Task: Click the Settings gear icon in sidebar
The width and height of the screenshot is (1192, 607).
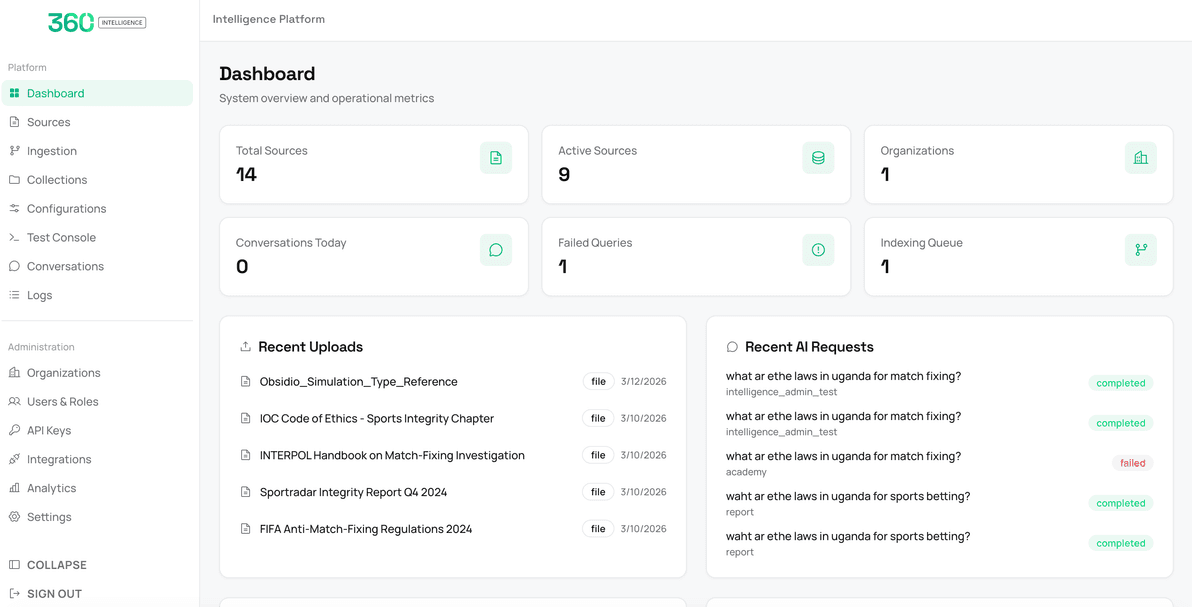Action: (x=14, y=517)
